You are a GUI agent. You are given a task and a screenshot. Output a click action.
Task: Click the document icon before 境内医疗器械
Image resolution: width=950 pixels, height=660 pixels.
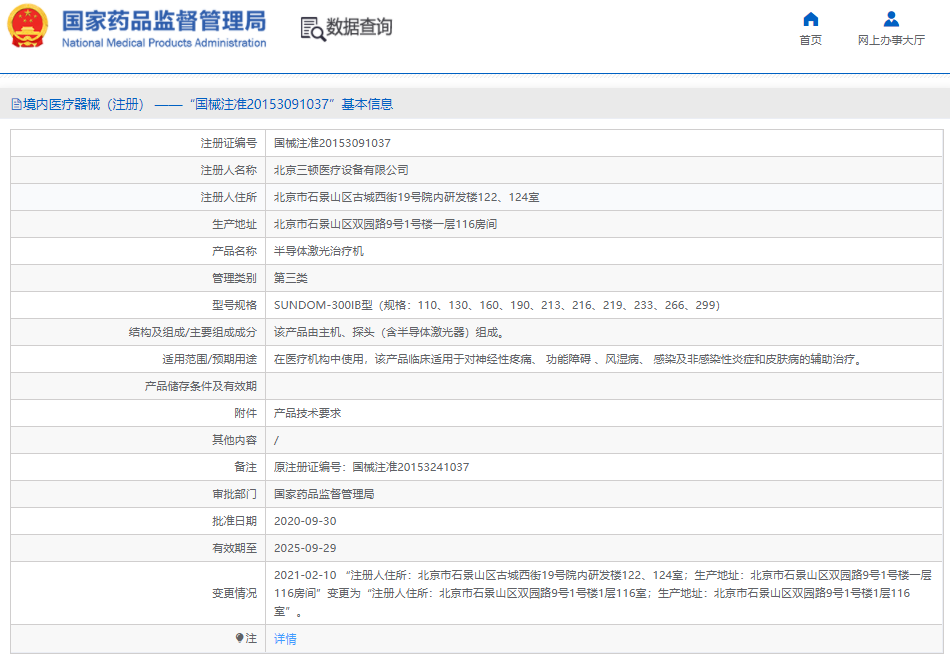coord(16,104)
